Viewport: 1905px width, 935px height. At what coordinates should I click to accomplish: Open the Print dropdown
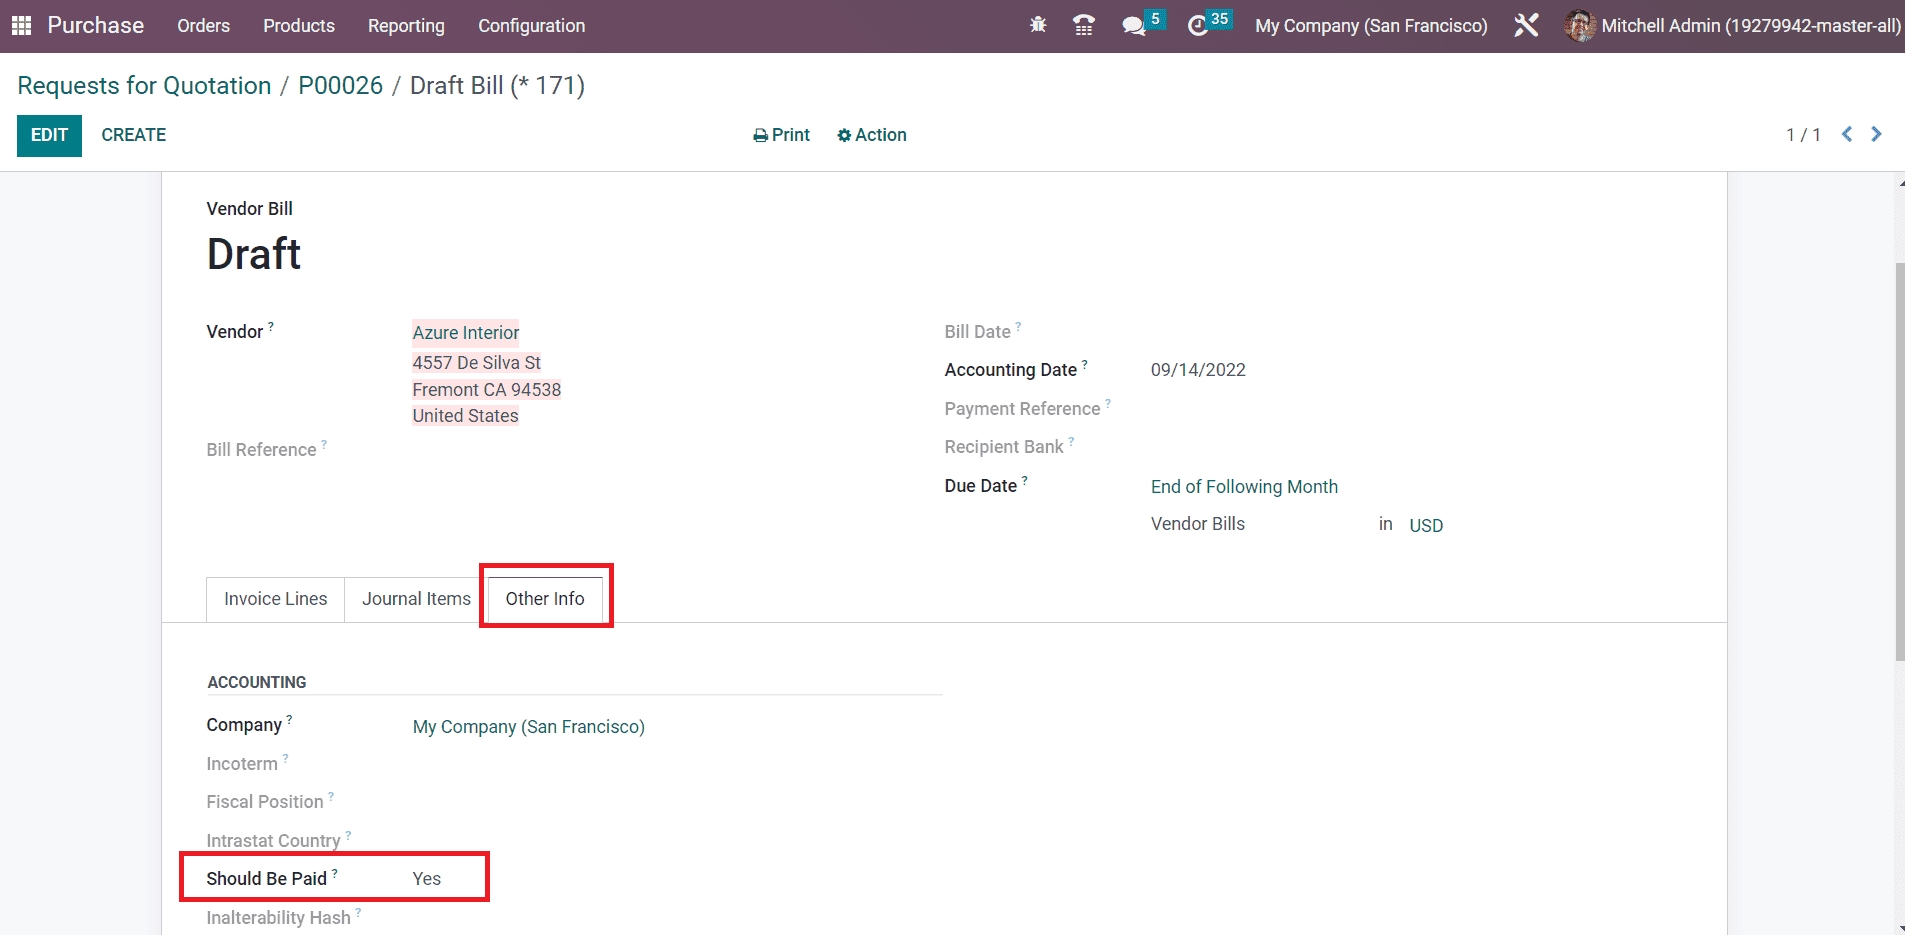781,135
